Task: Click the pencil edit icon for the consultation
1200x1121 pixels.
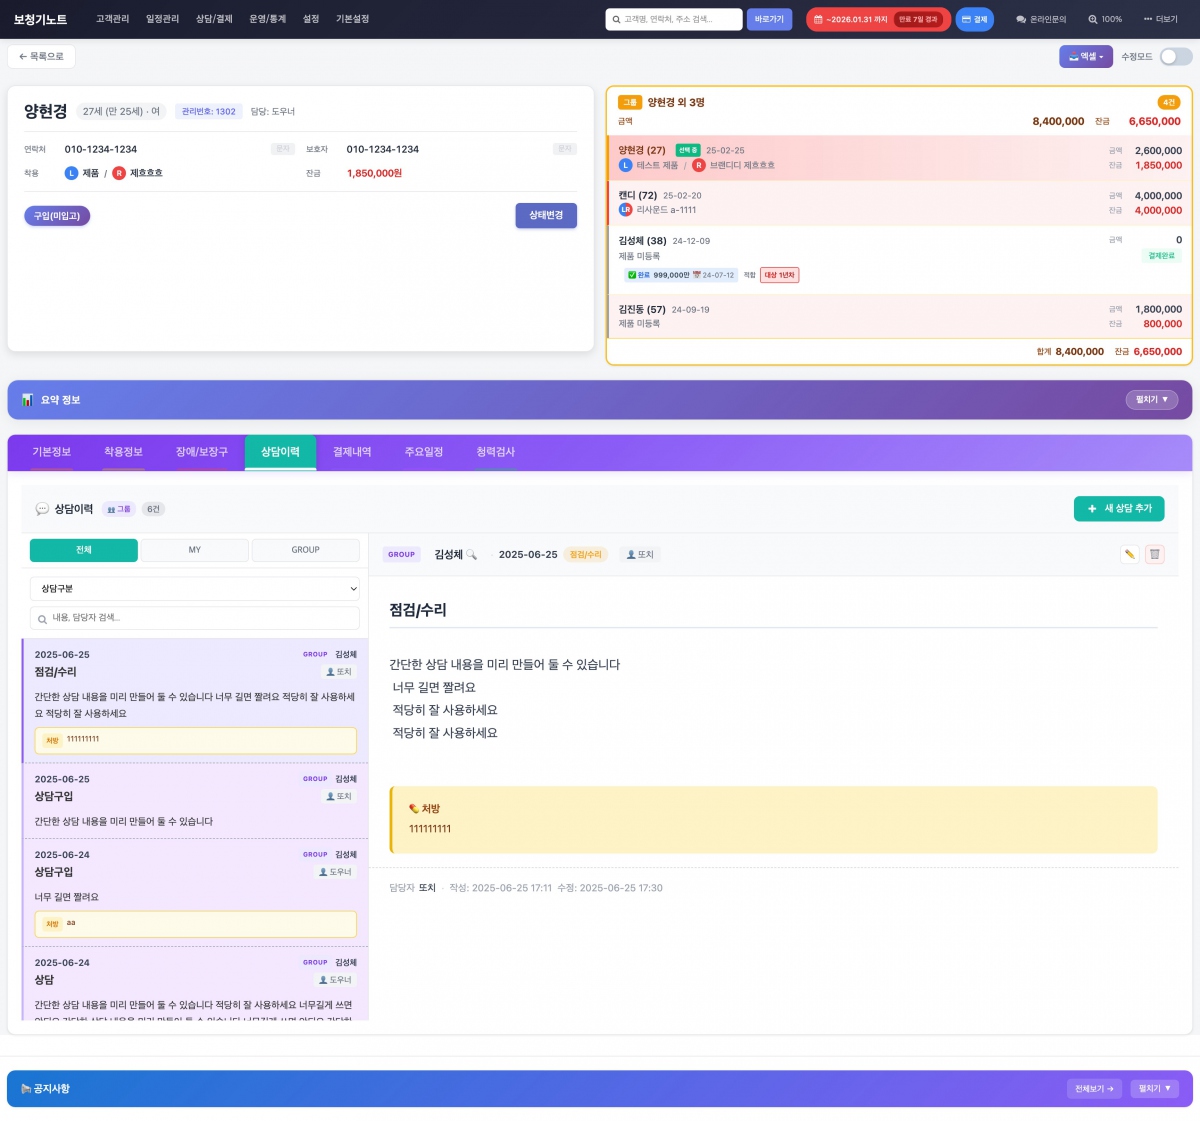Action: coord(1129,554)
